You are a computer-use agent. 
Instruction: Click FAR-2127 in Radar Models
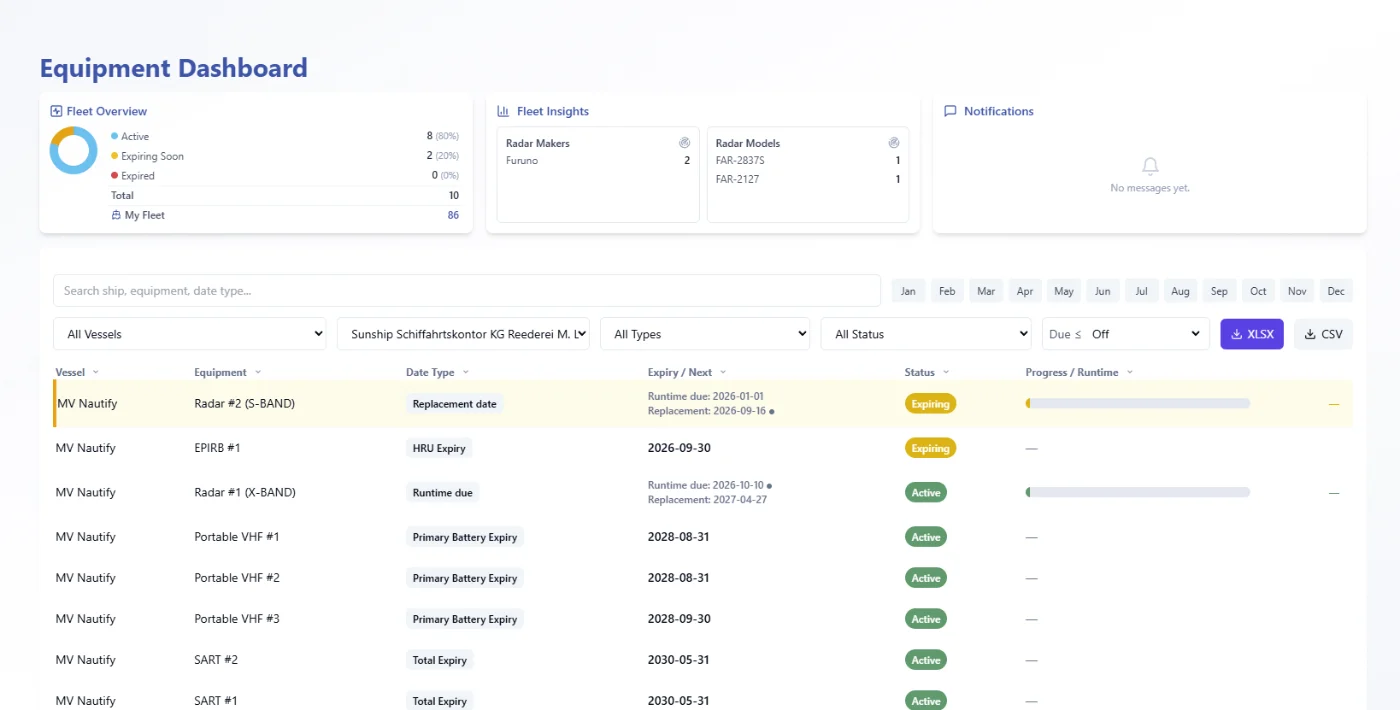point(737,179)
